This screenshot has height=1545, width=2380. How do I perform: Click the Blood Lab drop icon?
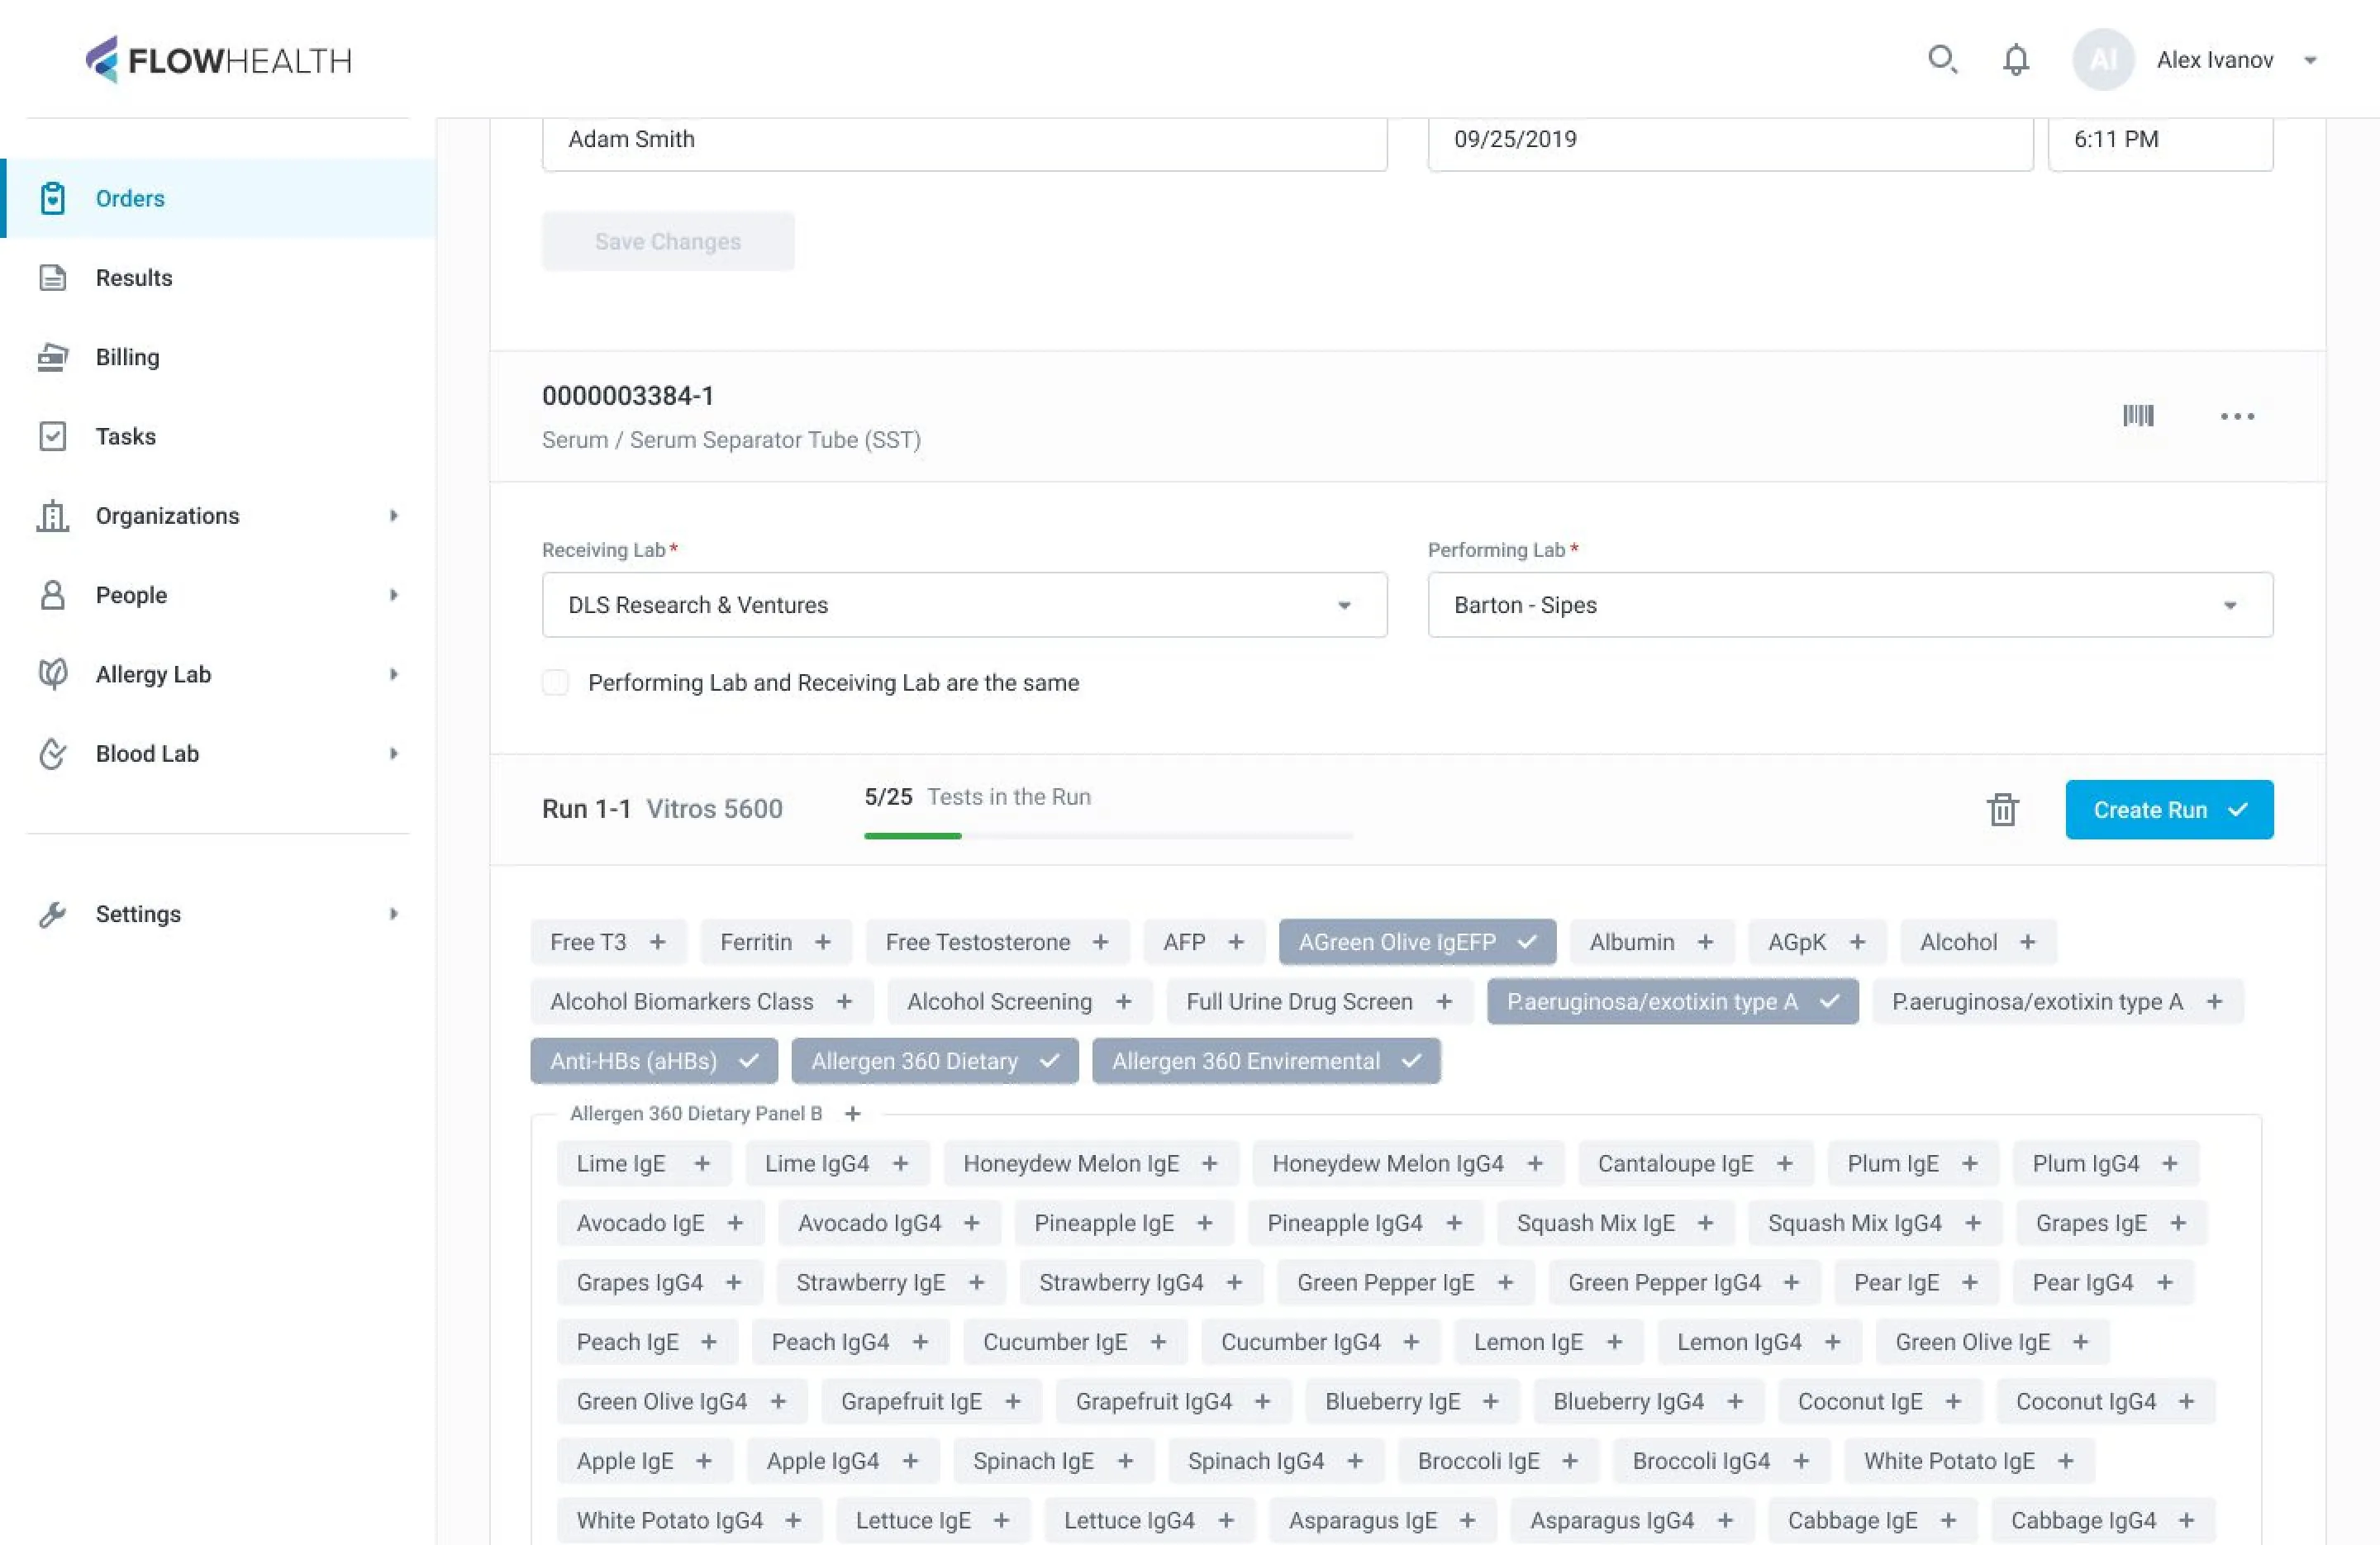pos(53,753)
